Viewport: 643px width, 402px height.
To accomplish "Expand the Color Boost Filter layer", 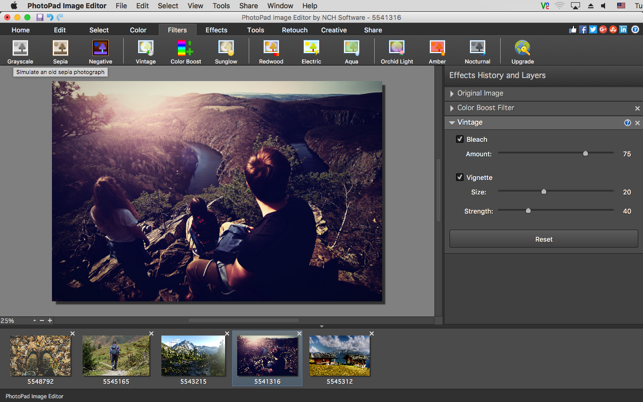I will pyautogui.click(x=451, y=108).
